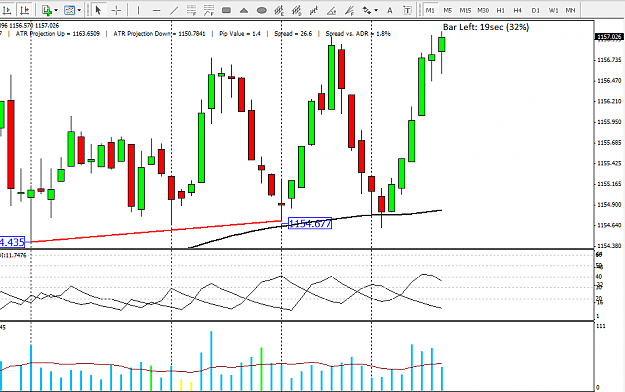Select the Fibonacci Retracement tool

[x=208, y=10]
